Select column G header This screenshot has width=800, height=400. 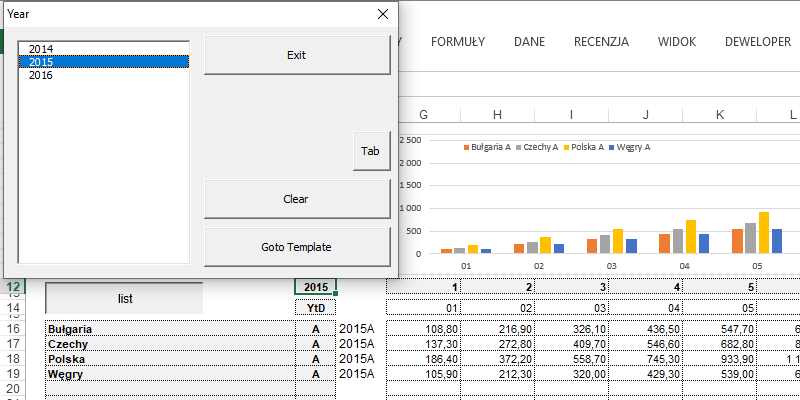[x=424, y=115]
